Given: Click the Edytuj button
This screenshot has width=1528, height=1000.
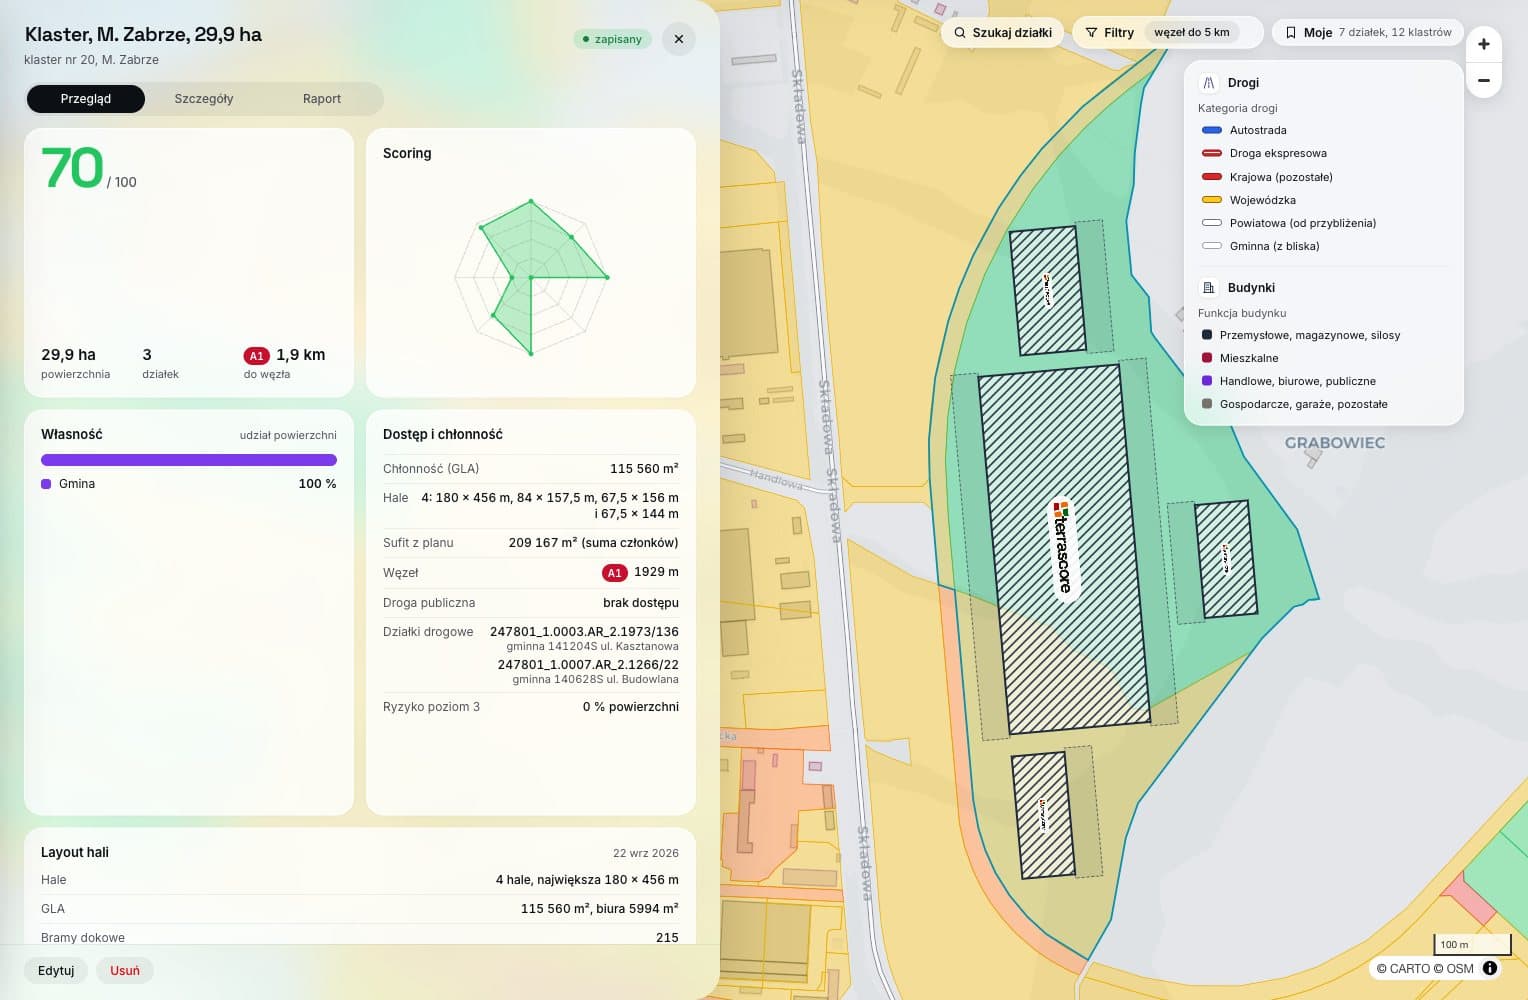Looking at the screenshot, I should (x=56, y=971).
